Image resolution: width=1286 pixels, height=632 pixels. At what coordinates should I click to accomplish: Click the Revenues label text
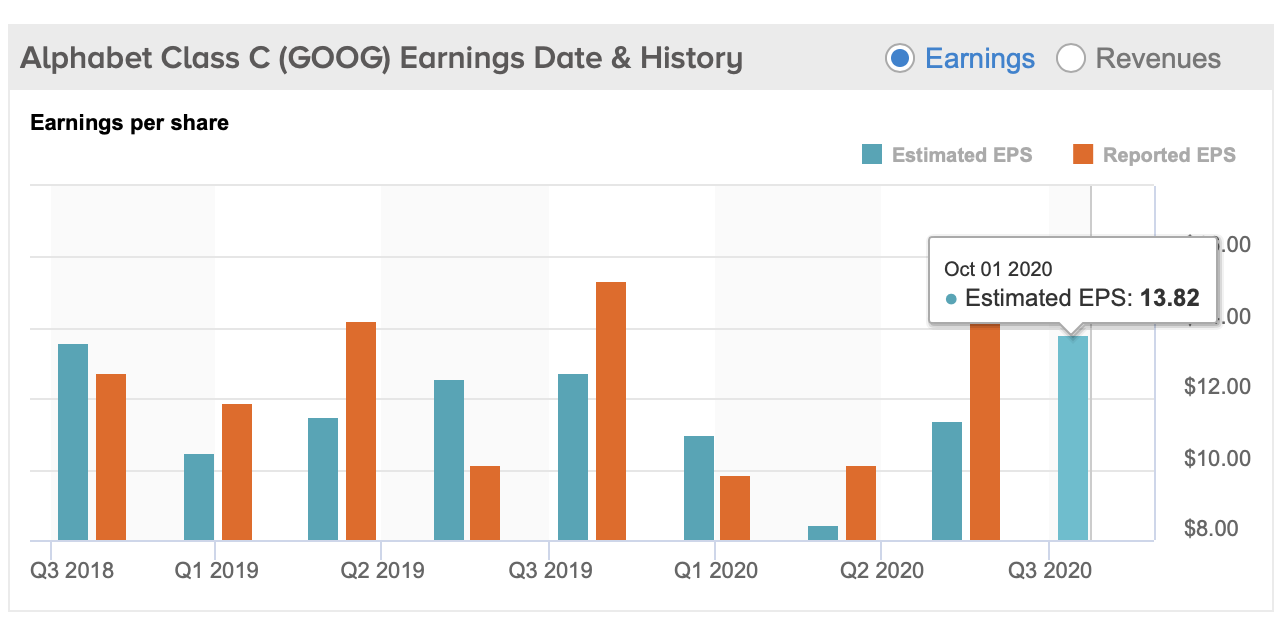pos(1158,59)
